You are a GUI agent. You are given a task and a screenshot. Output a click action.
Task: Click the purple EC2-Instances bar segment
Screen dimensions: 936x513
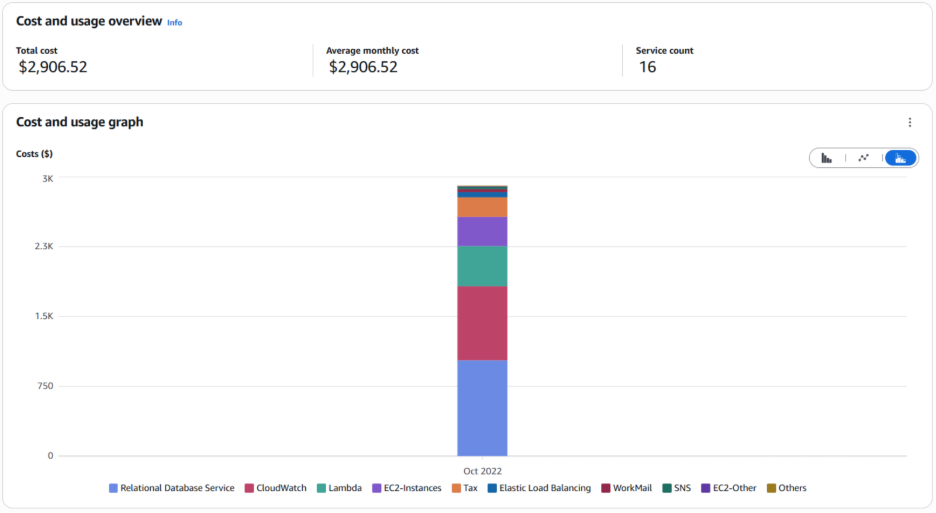click(x=482, y=231)
